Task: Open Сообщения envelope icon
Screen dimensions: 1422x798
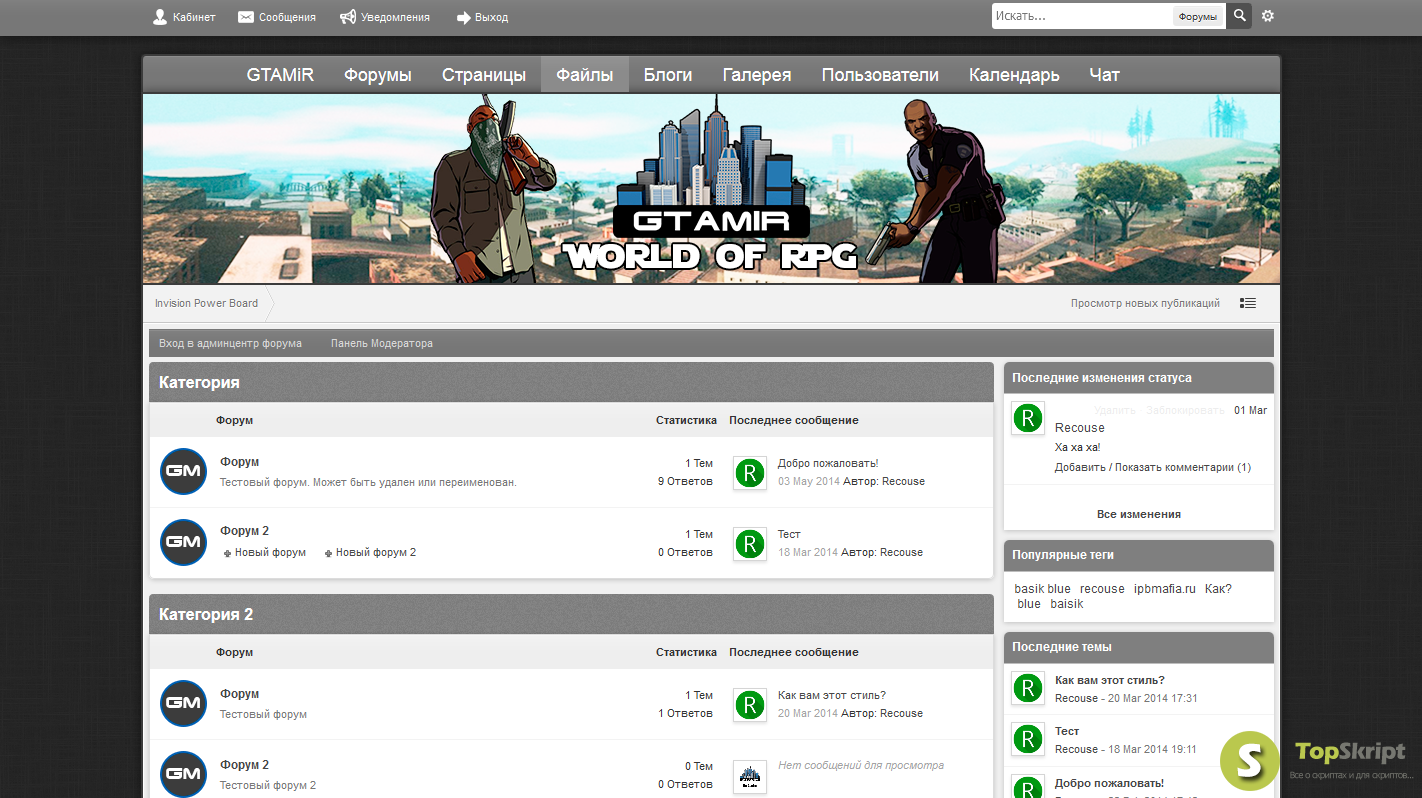Action: [246, 17]
